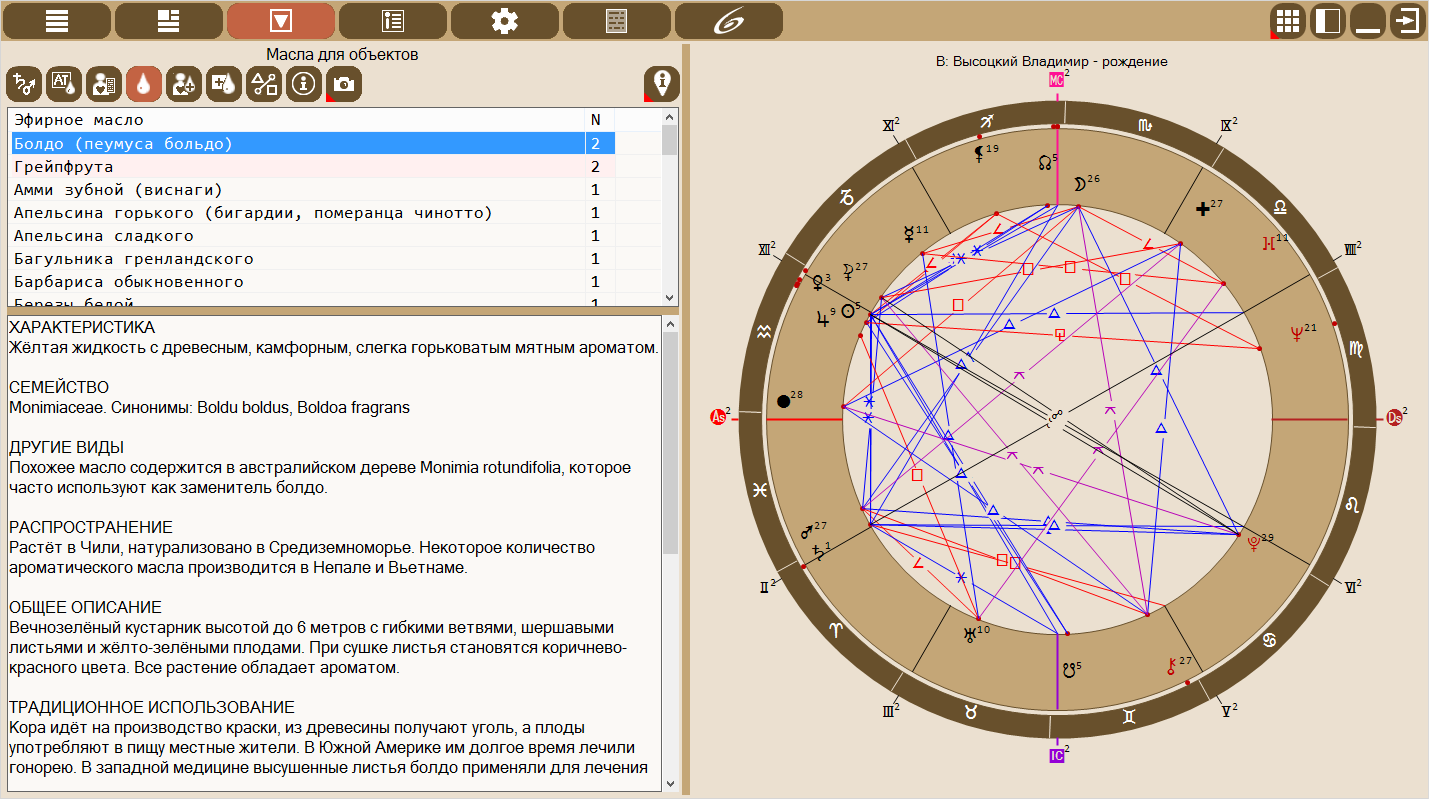1429x799 pixels.
Task: Click the info circle icon in the oils toolbar
Action: pyautogui.click(x=303, y=85)
